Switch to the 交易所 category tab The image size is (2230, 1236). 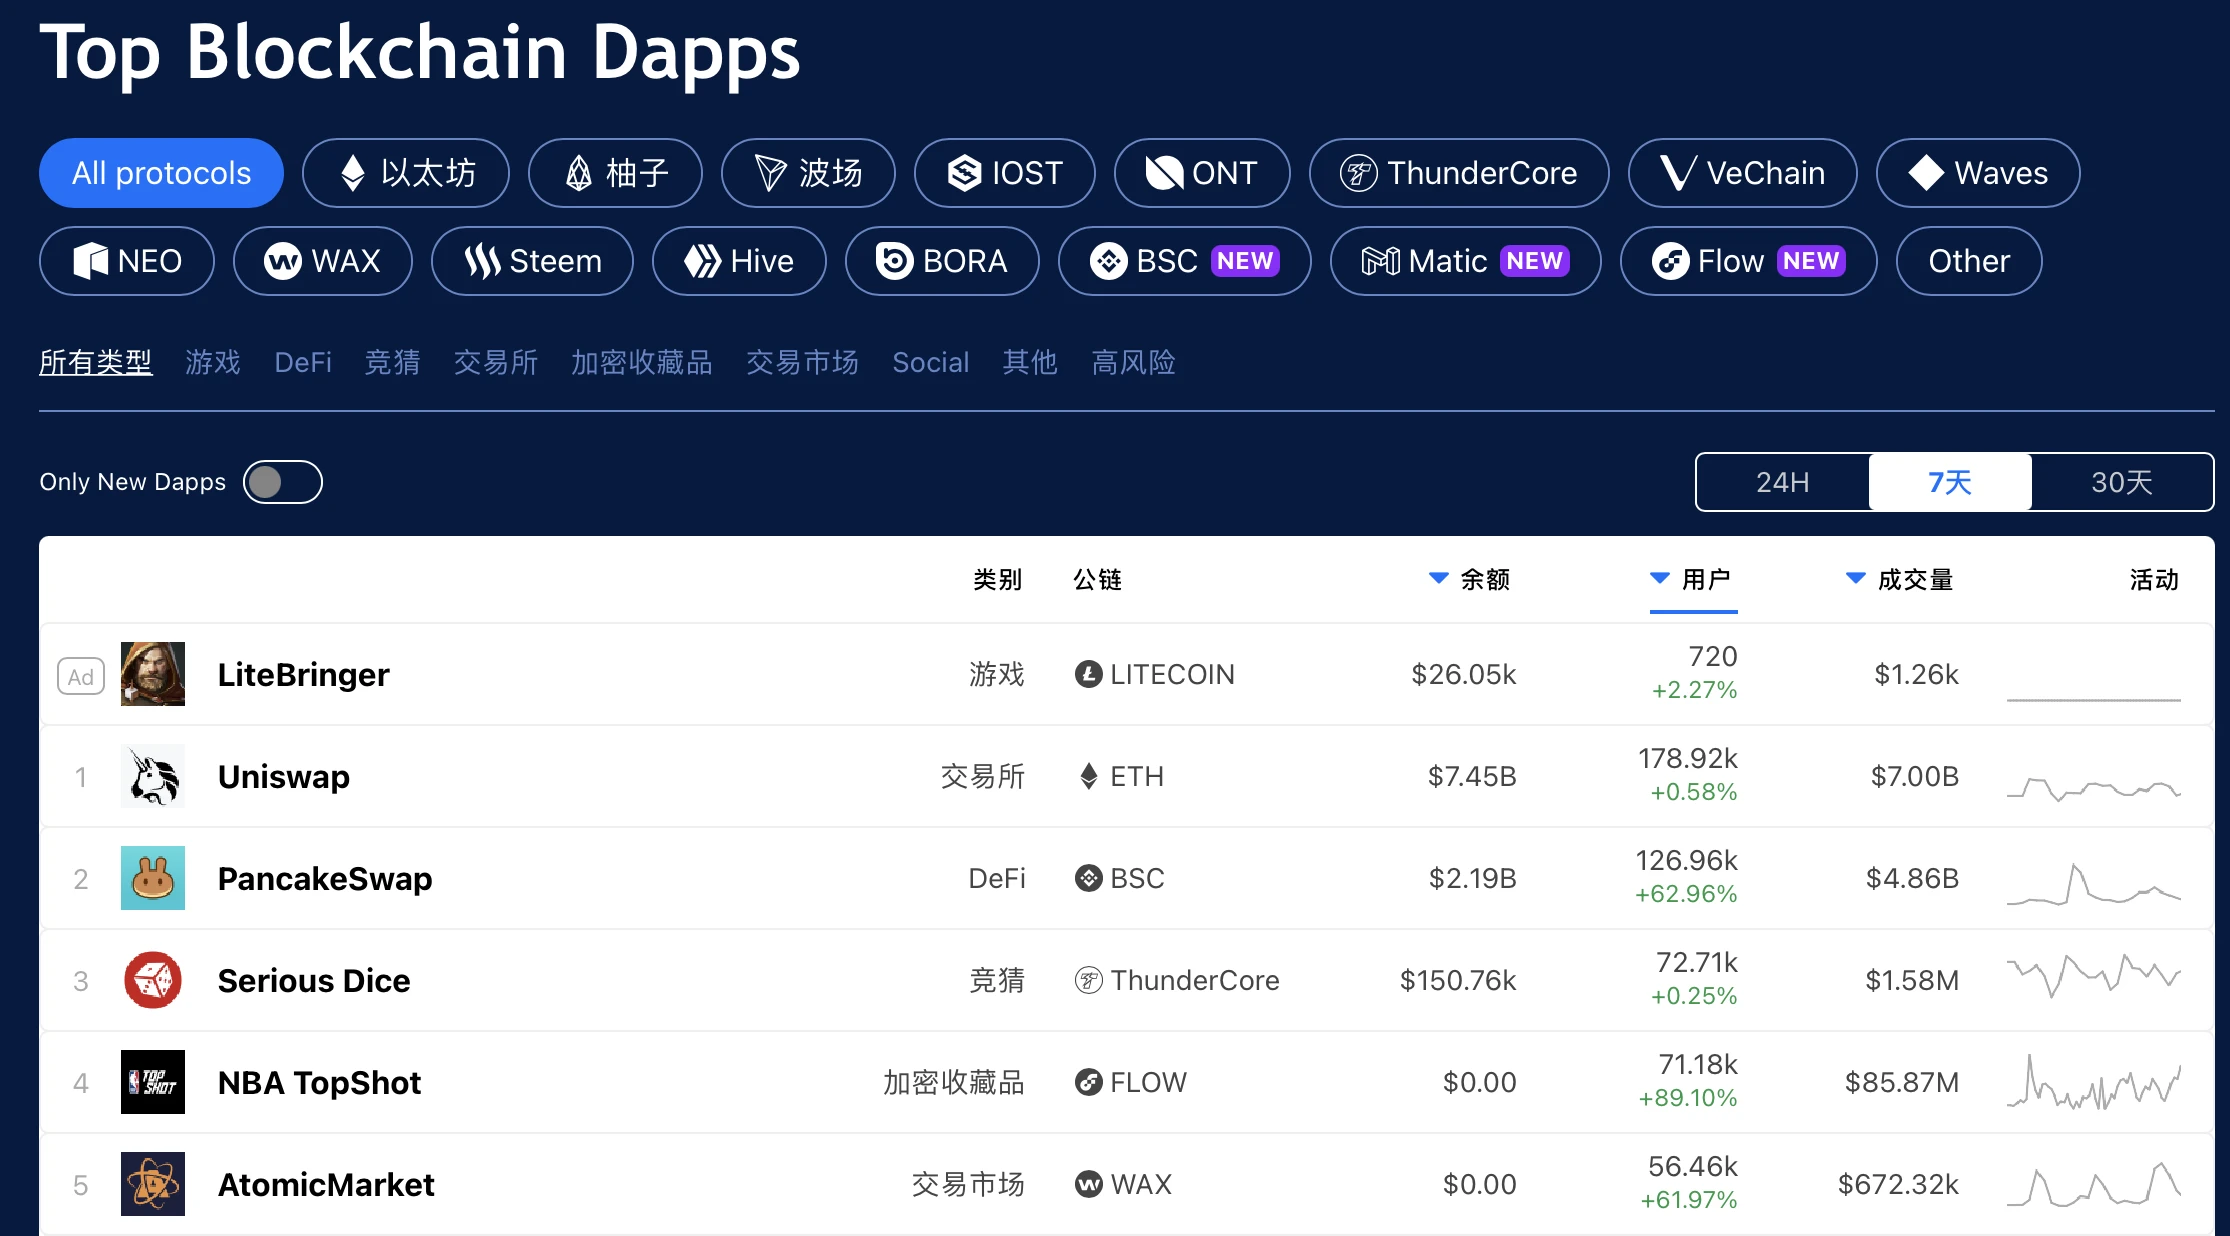496,362
